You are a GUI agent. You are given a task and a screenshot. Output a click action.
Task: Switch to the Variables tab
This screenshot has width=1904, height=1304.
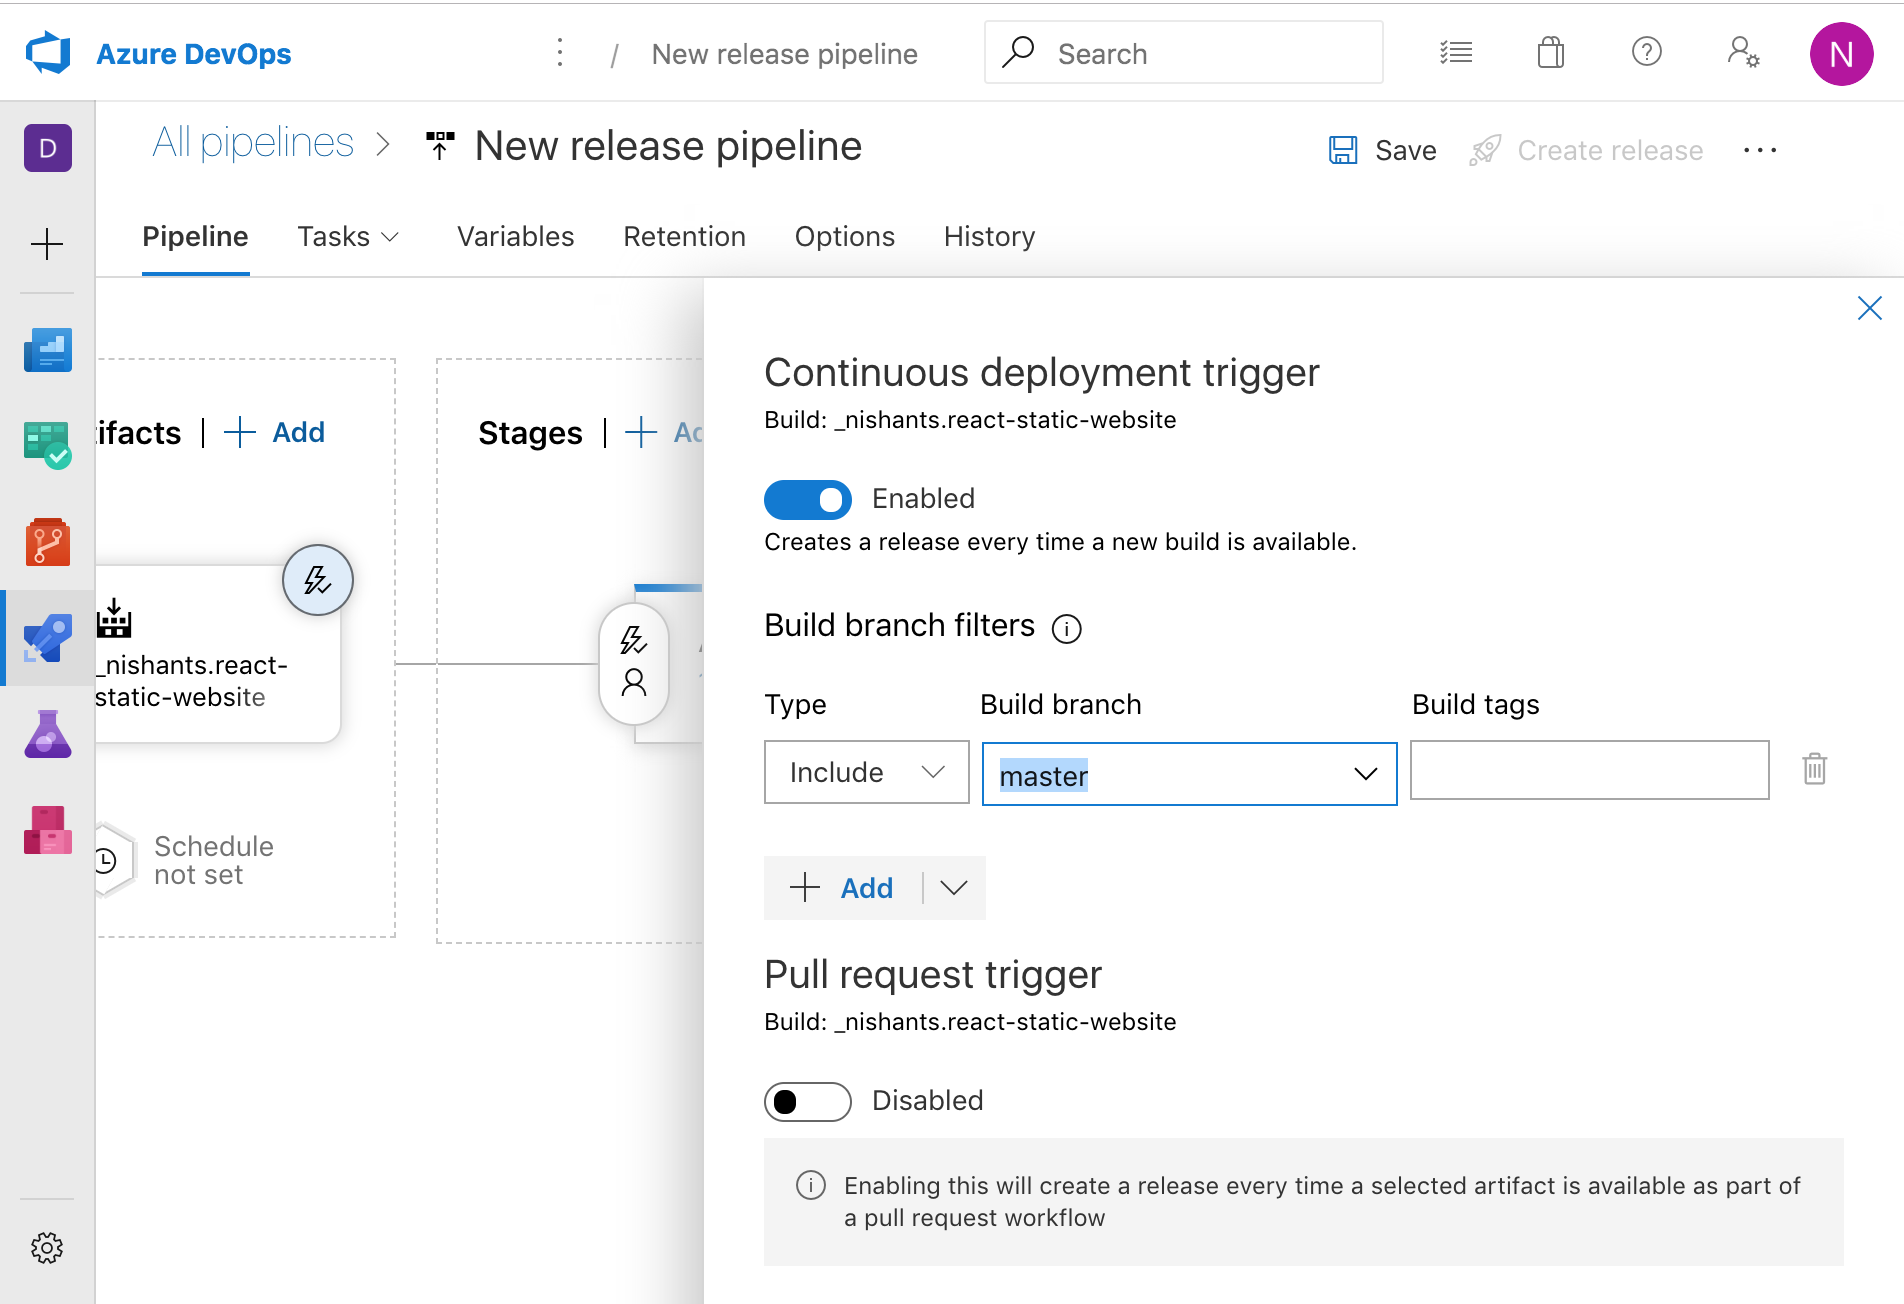point(515,237)
